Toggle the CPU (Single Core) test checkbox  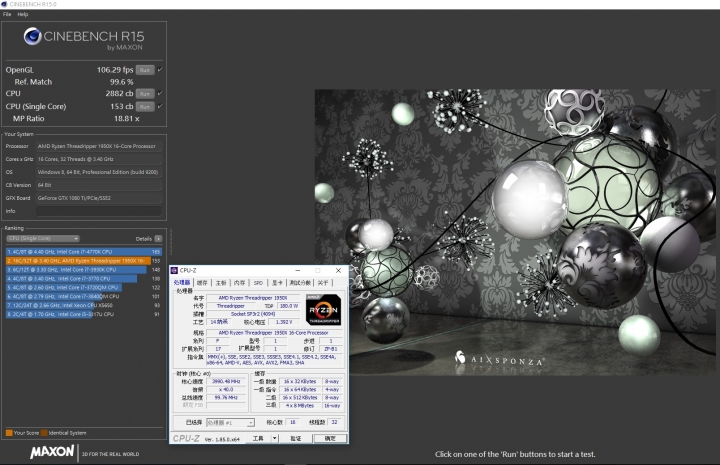coord(160,106)
